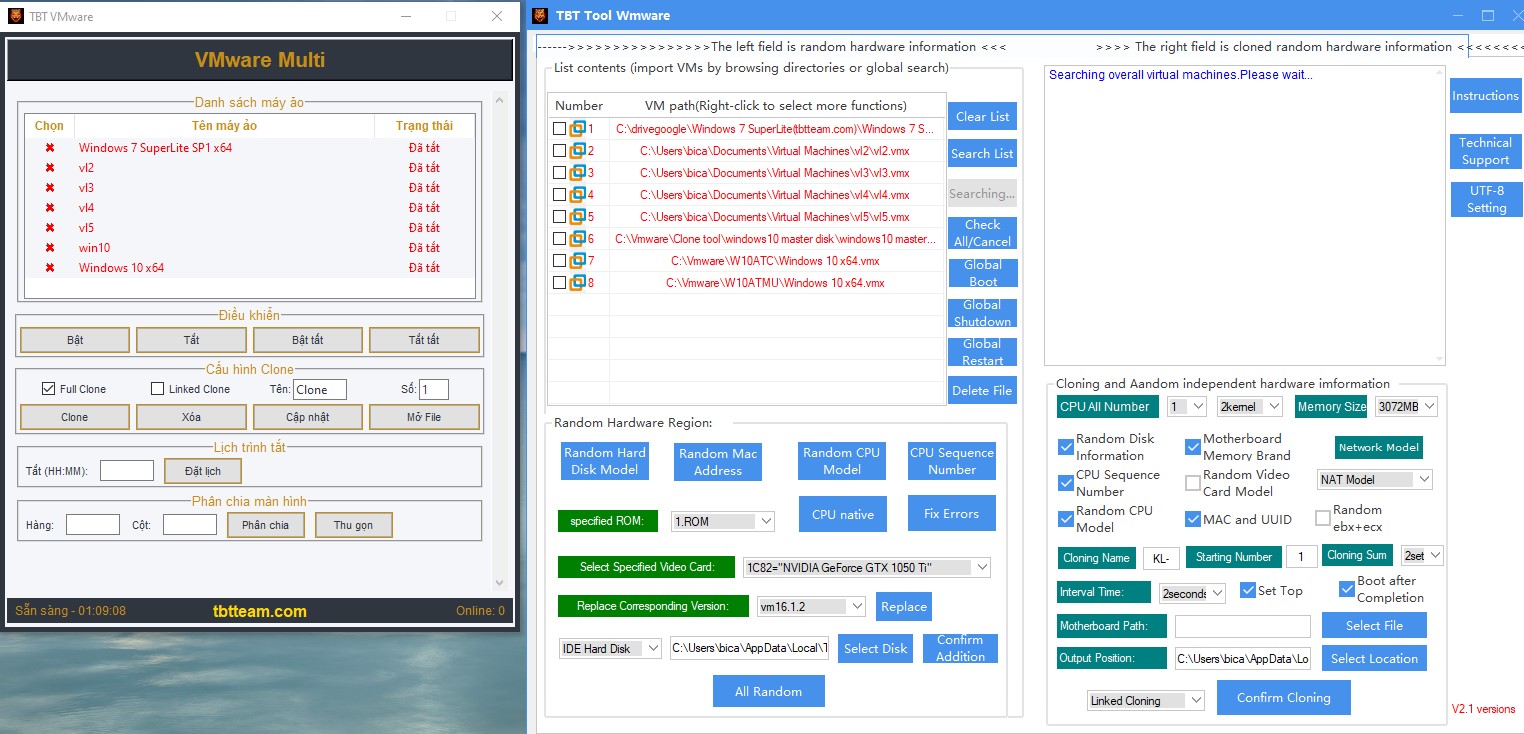The width and height of the screenshot is (1524, 734).
Task: Click W10ATMU Windows 10 x64.vmx path
Action: (775, 283)
